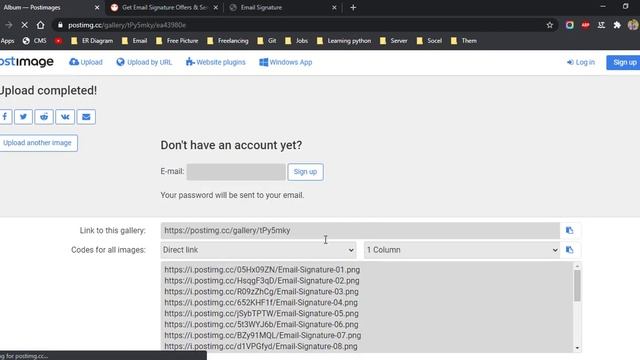Open the Direct link code type dropdown
This screenshot has height=360, width=640.
258,250
